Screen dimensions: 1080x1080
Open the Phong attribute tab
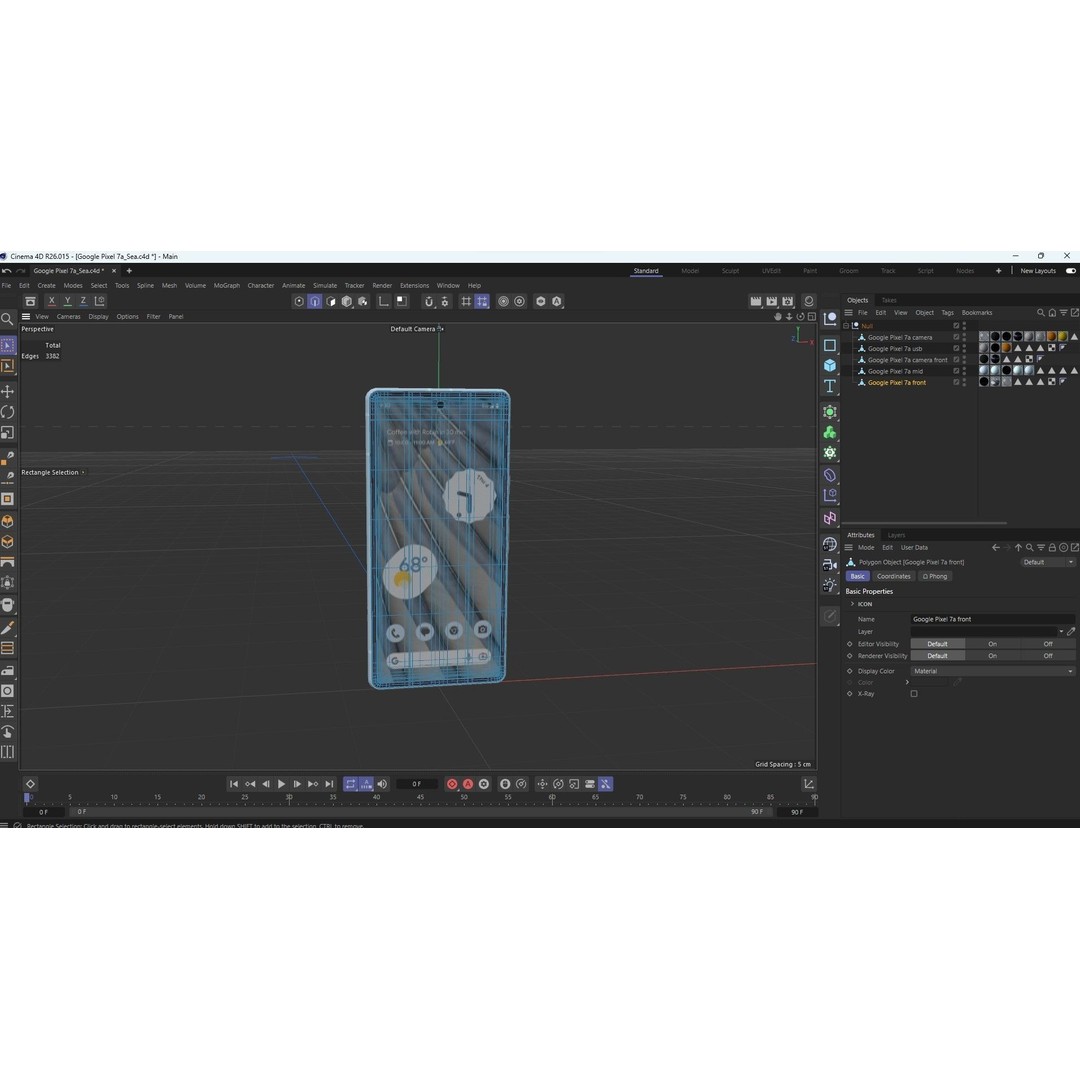[x=935, y=577]
